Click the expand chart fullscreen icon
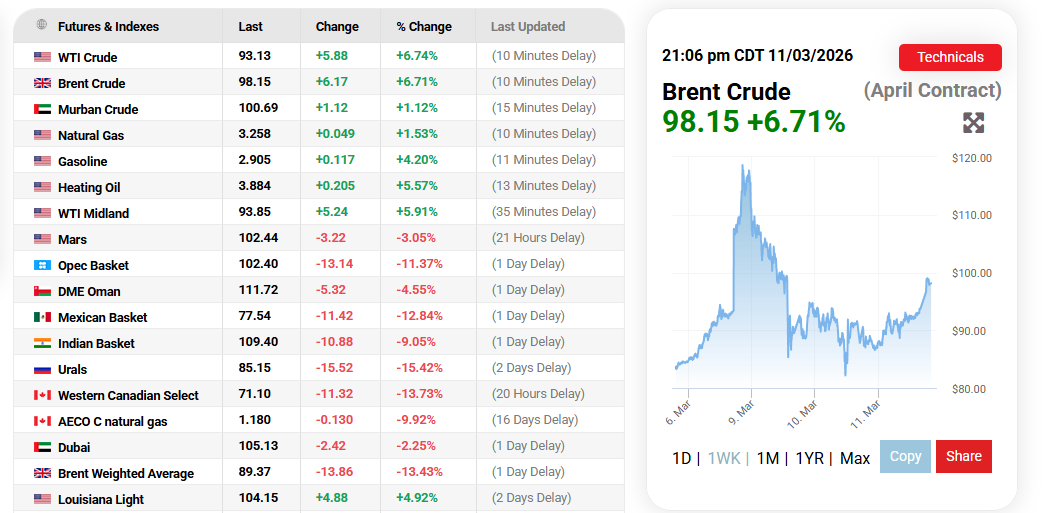1043x513 pixels. (973, 123)
